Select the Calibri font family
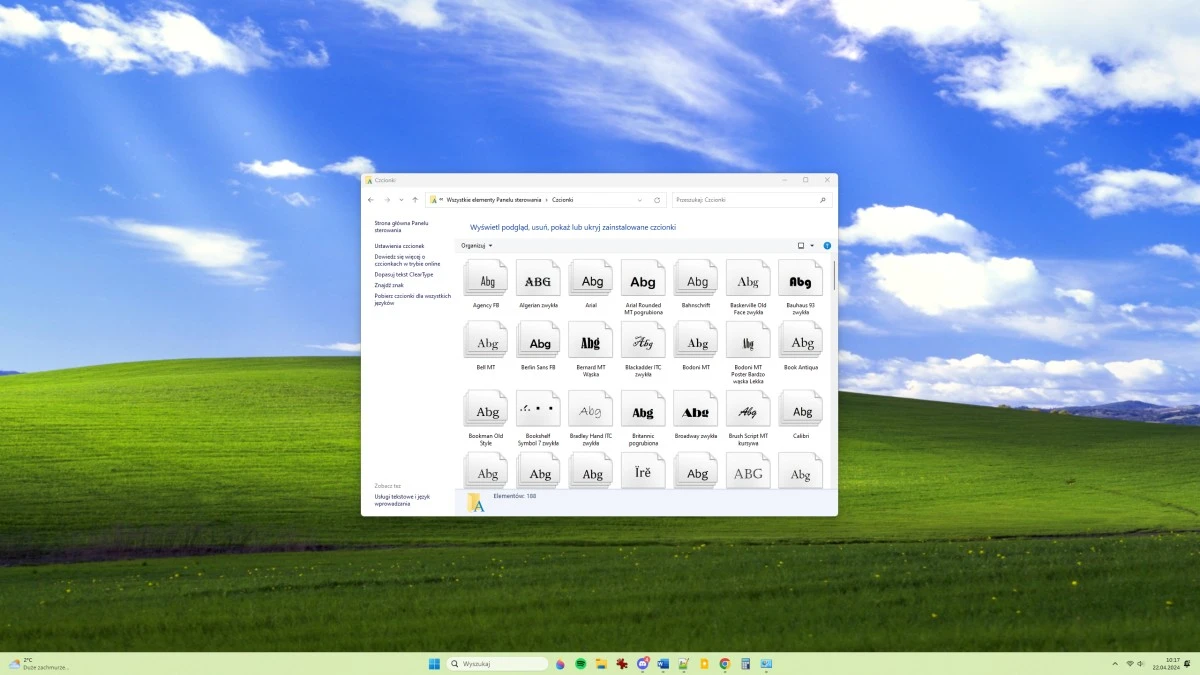Viewport: 1200px width, 675px height. tap(800, 408)
